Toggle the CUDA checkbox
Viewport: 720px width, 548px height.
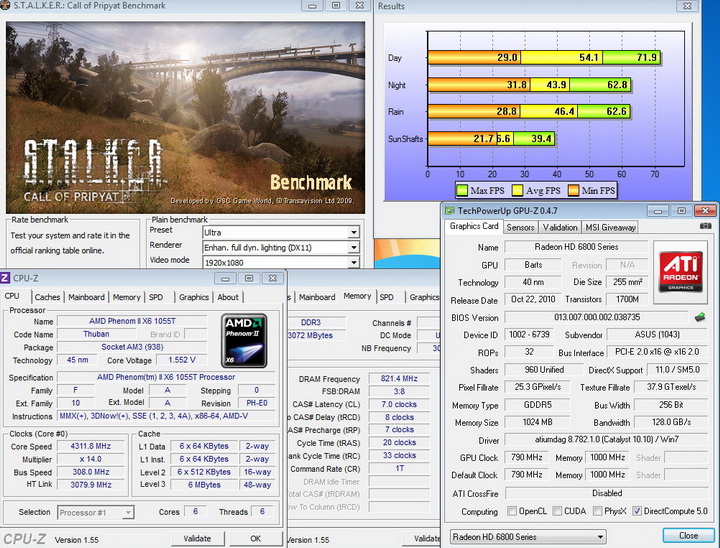[557, 511]
